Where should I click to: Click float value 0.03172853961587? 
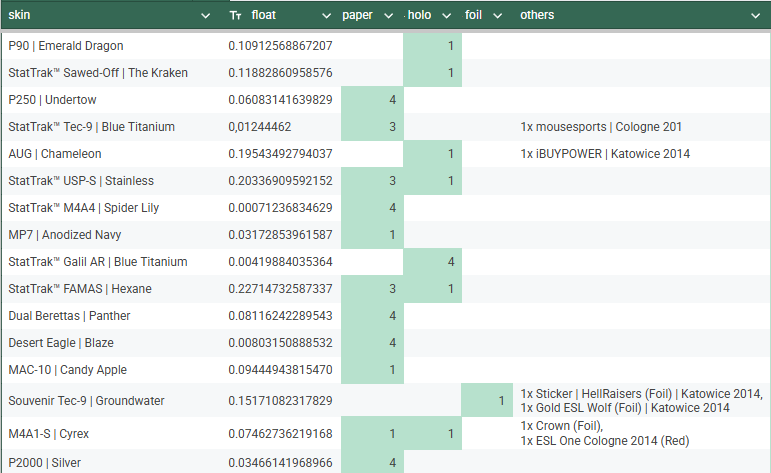pyautogui.click(x=280, y=235)
